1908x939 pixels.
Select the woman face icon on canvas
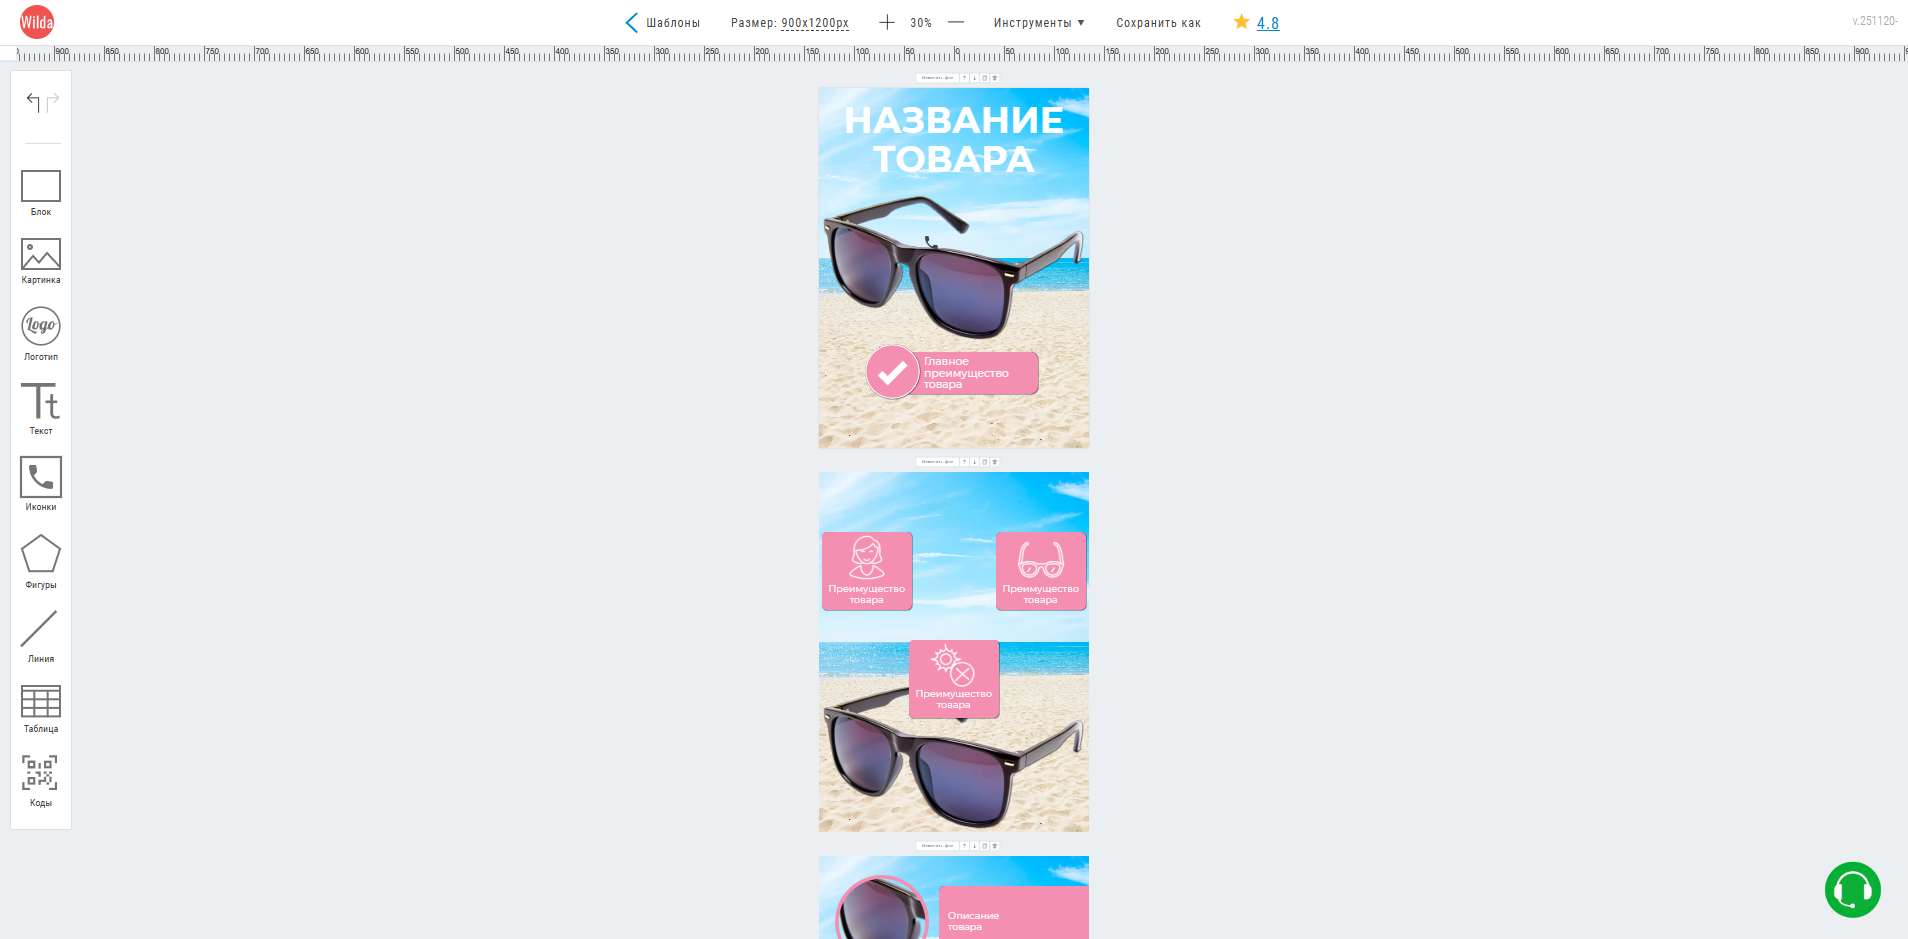coord(867,558)
